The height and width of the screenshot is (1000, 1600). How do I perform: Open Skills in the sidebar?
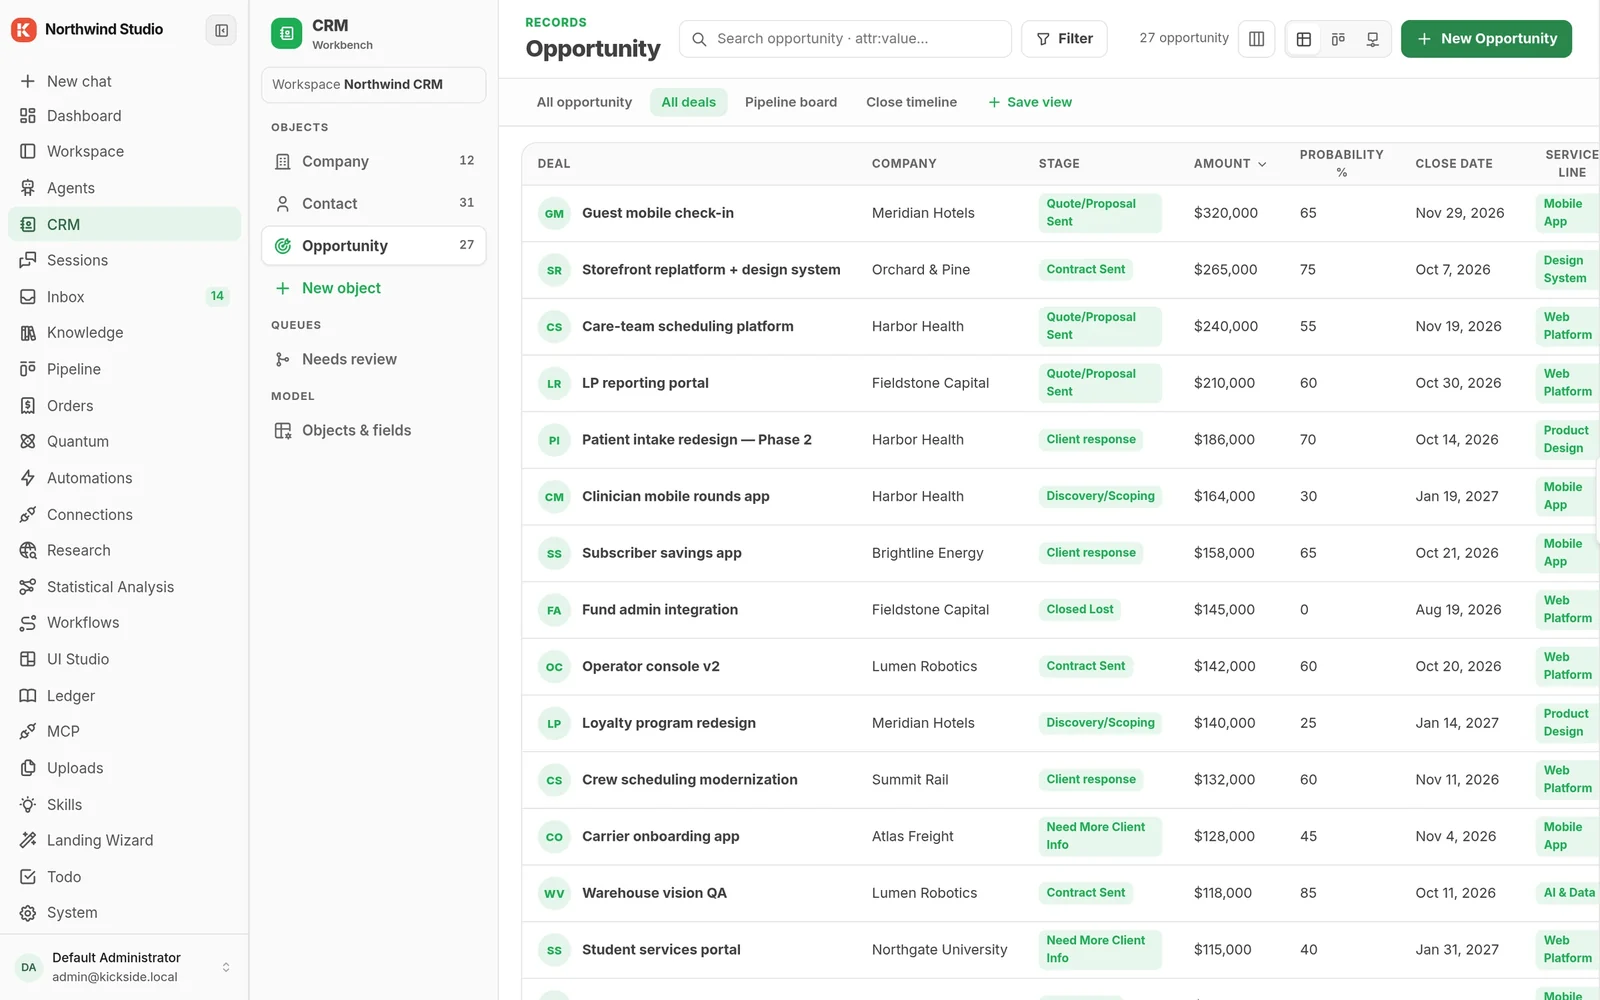(124, 805)
